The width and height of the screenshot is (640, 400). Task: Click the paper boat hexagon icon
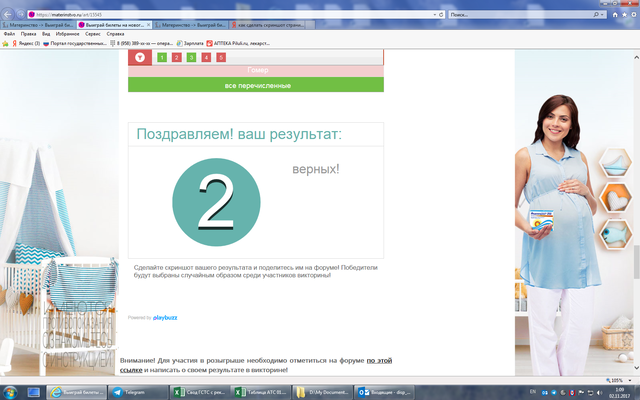pos(615,163)
